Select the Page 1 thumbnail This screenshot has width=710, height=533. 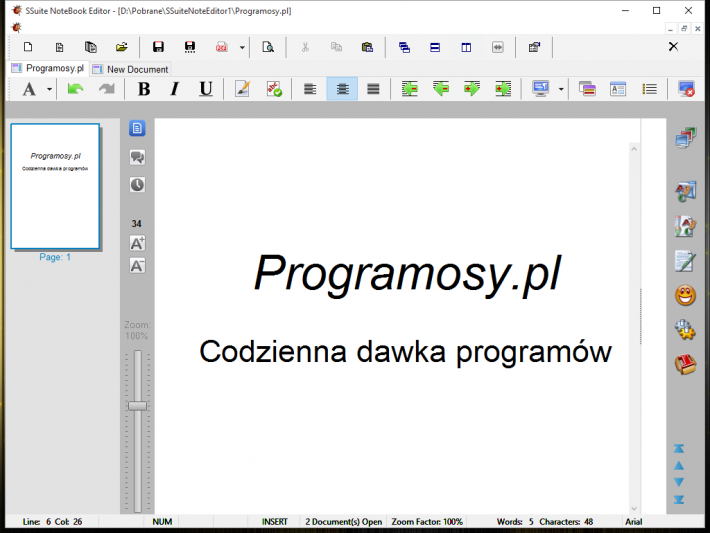(55, 186)
